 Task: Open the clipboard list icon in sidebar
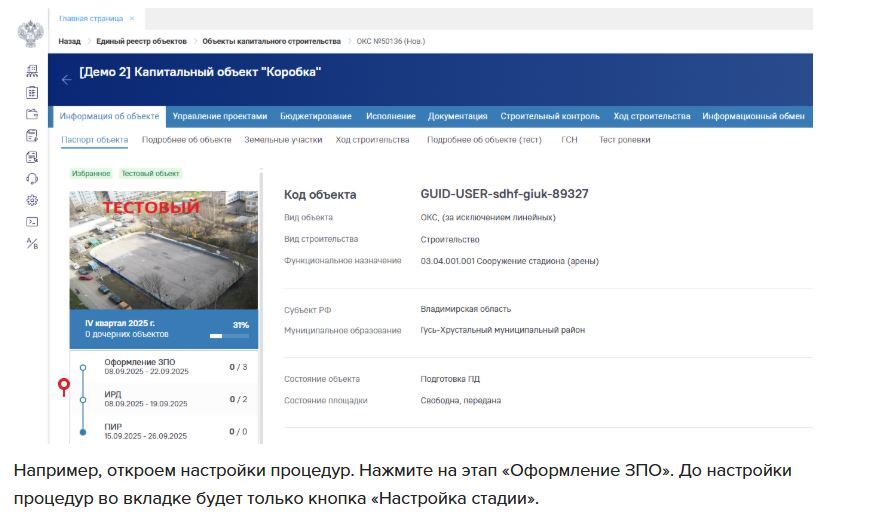tap(32, 92)
